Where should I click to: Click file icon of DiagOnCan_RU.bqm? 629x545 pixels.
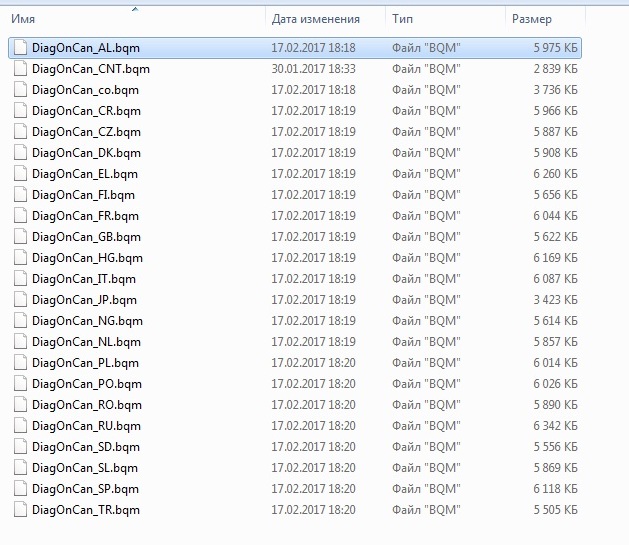(20, 425)
